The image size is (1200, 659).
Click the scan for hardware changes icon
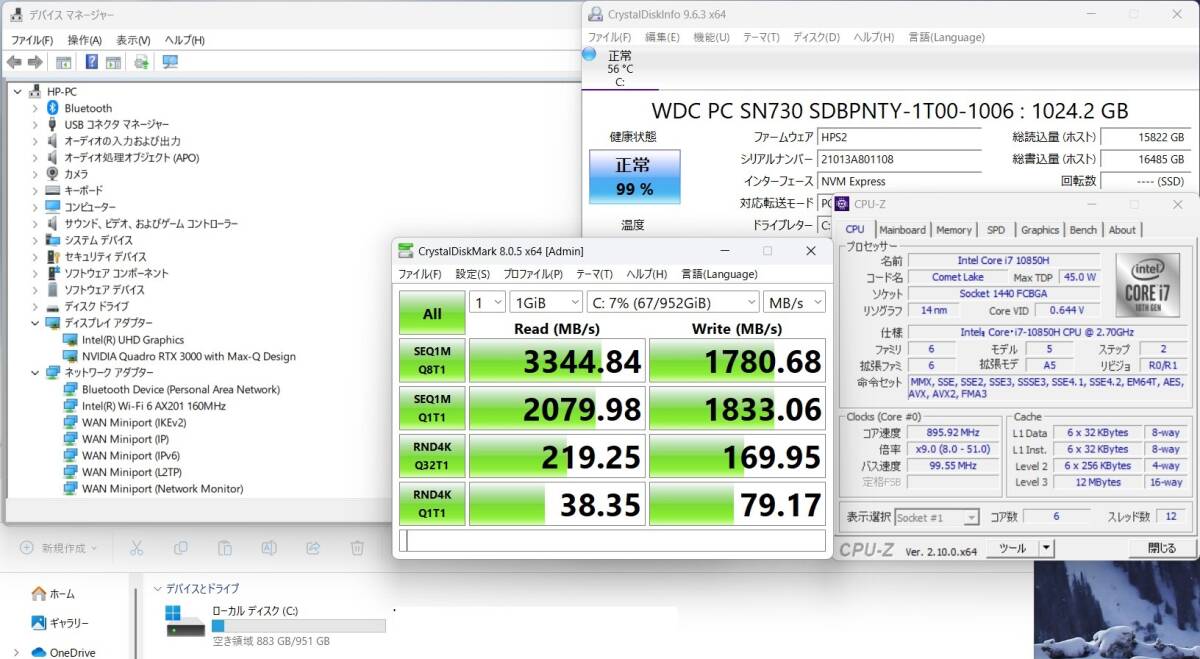point(170,62)
